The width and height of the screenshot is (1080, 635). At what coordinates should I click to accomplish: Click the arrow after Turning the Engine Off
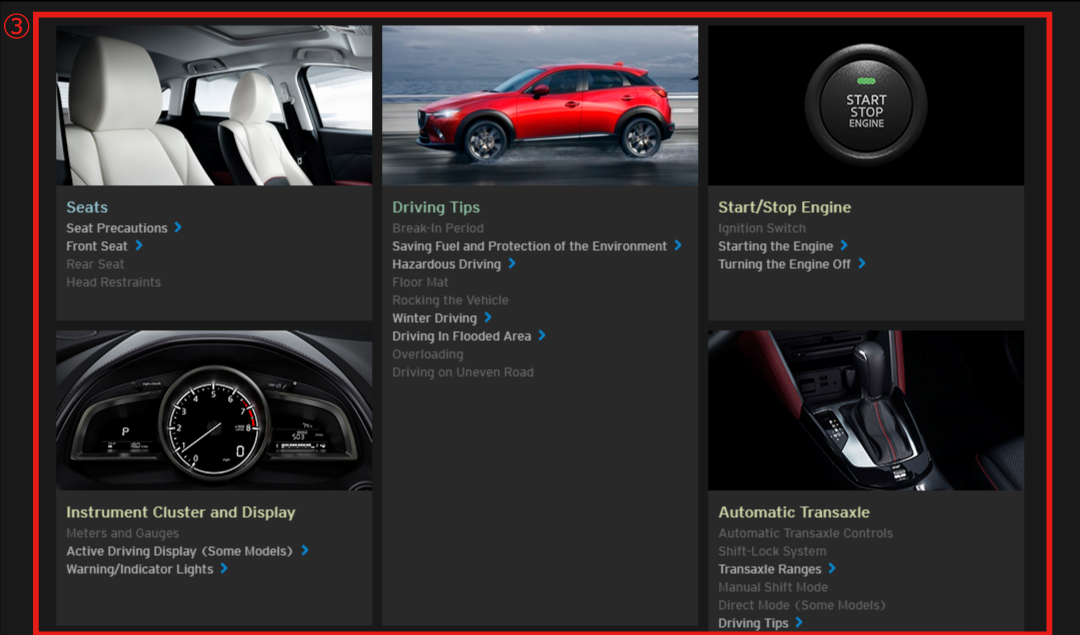click(862, 264)
